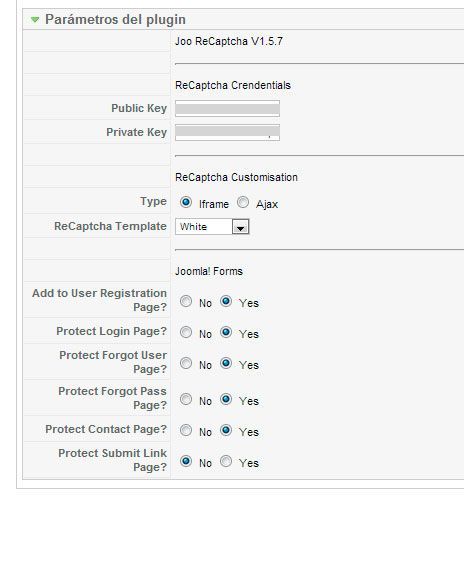Click the White template combo box
Image resolution: width=464 pixels, height=562 pixels.
[212, 227]
